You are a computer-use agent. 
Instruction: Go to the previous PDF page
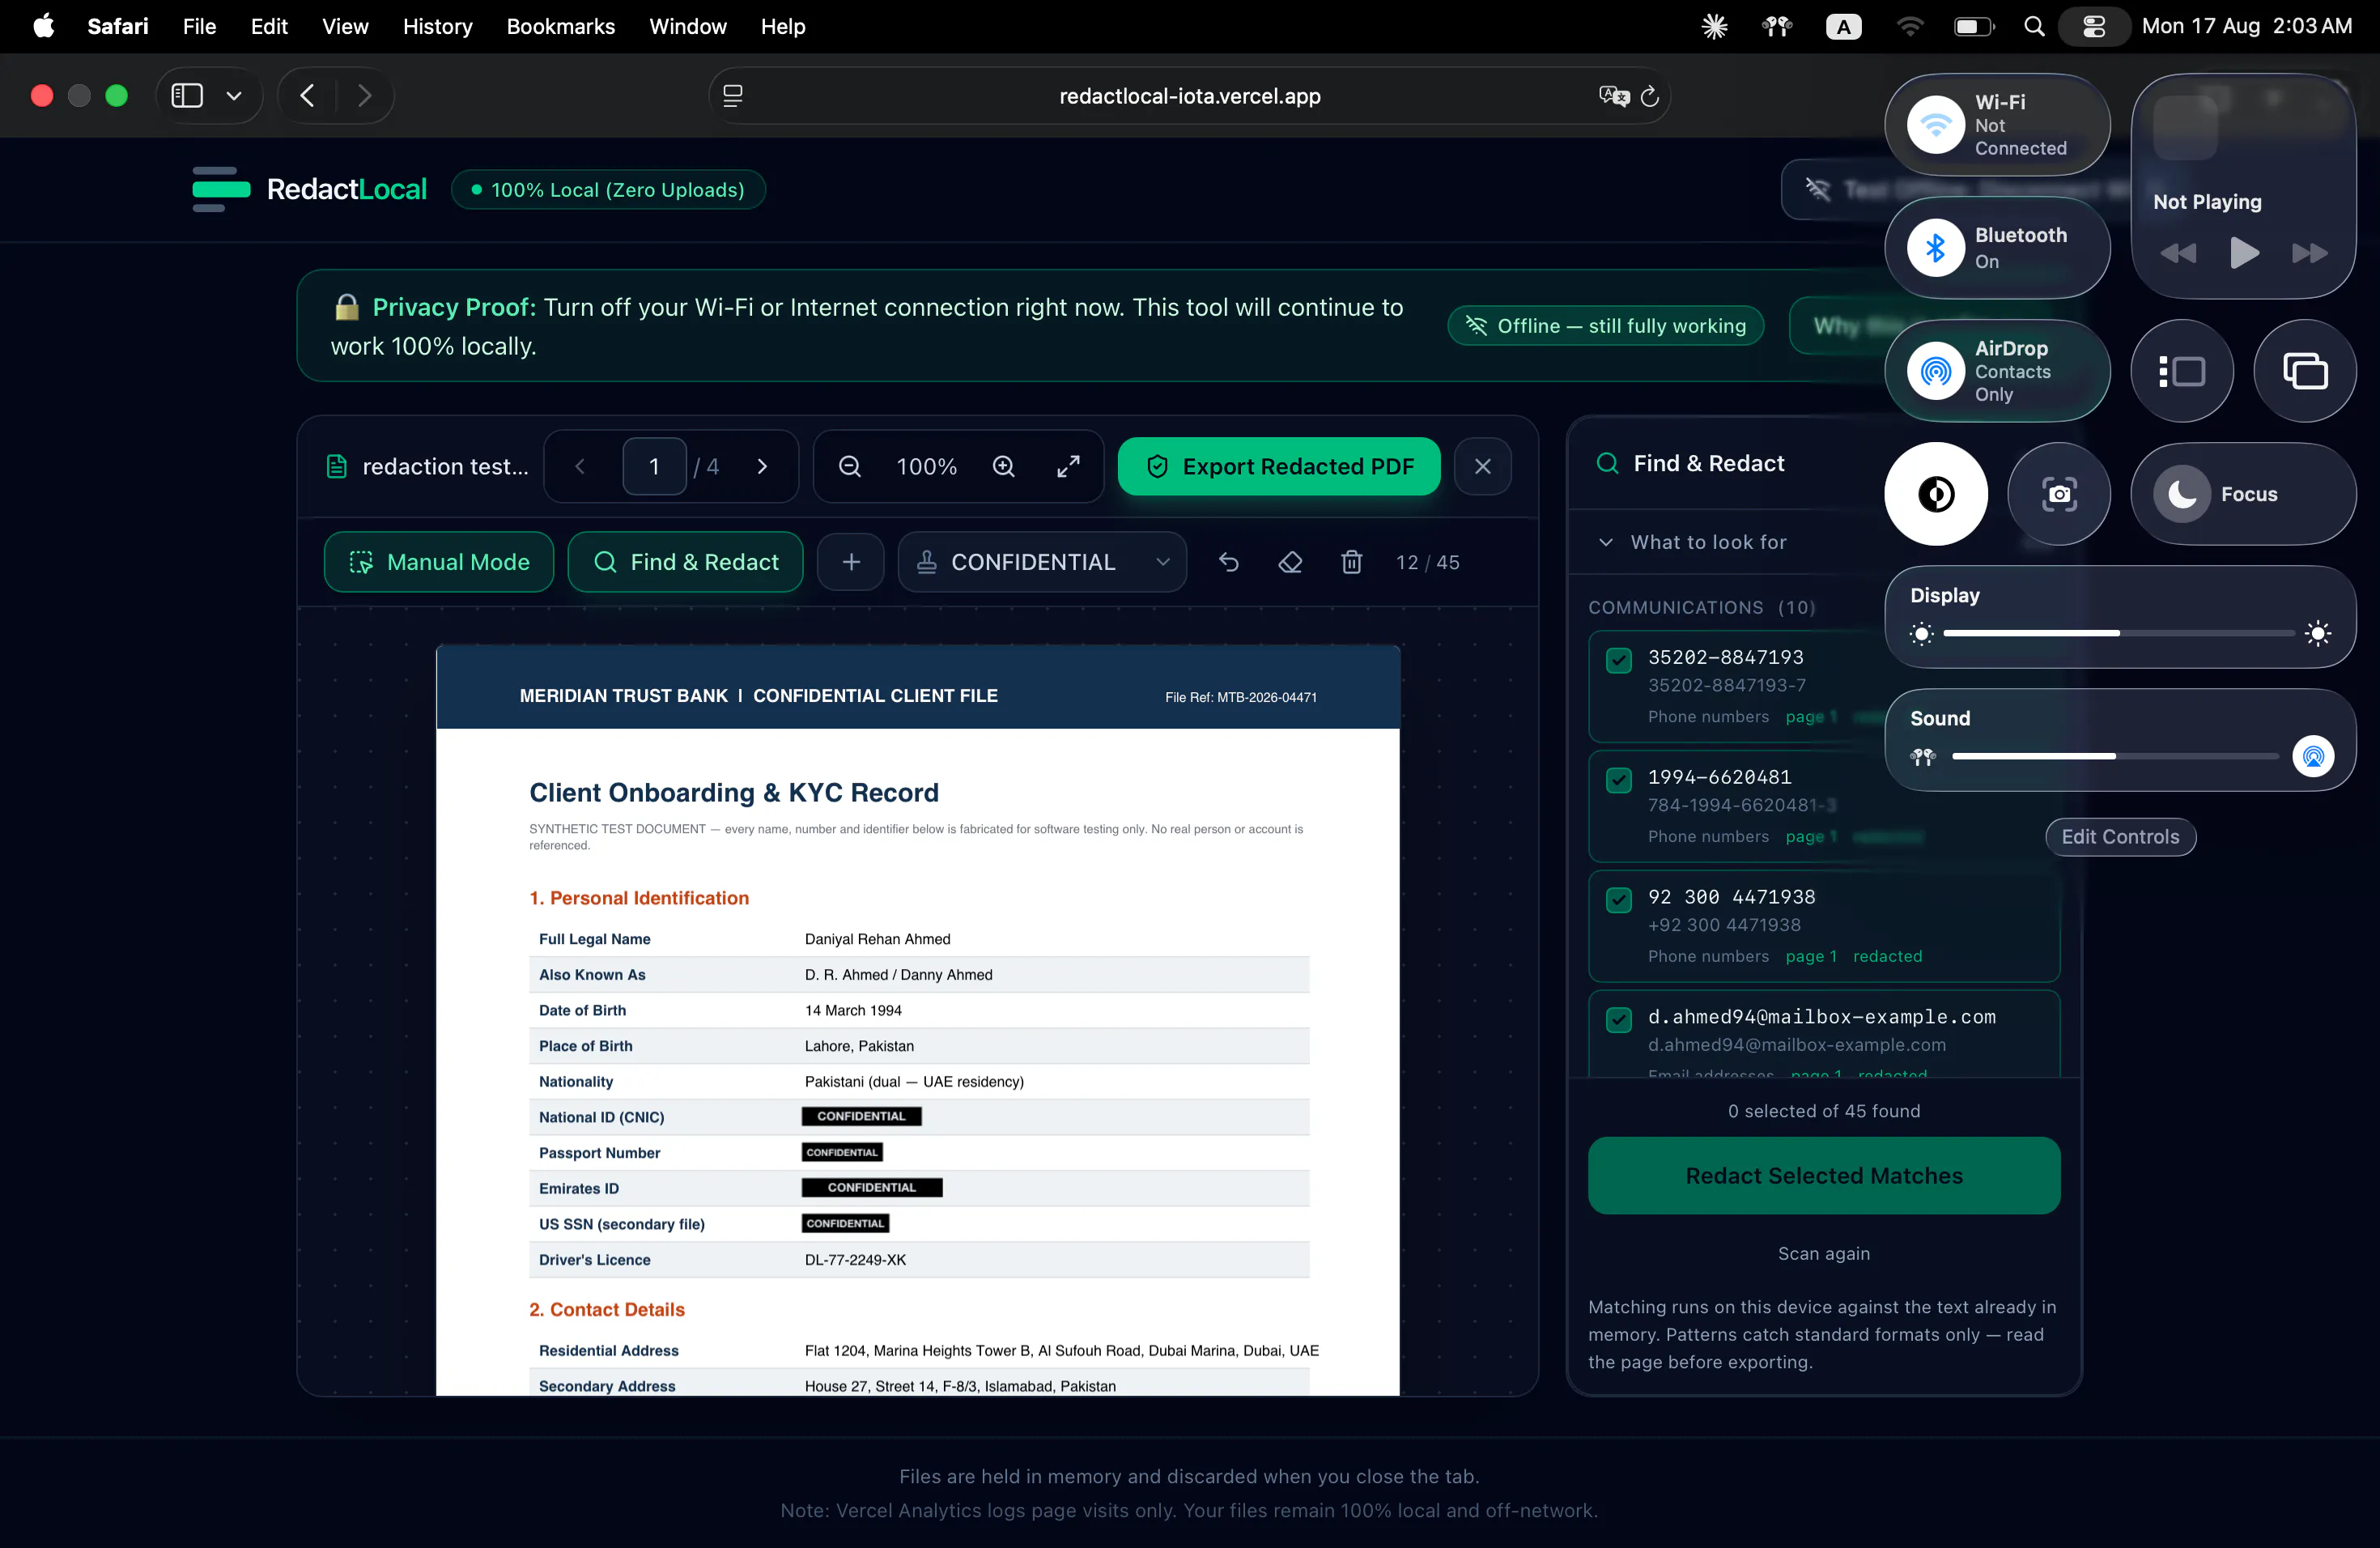(580, 466)
